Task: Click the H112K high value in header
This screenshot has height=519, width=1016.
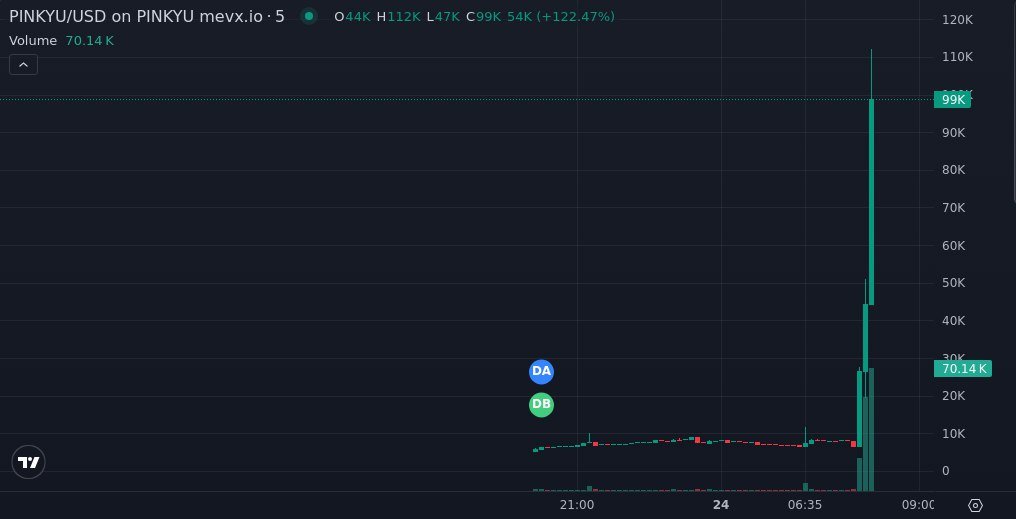Action: point(398,17)
